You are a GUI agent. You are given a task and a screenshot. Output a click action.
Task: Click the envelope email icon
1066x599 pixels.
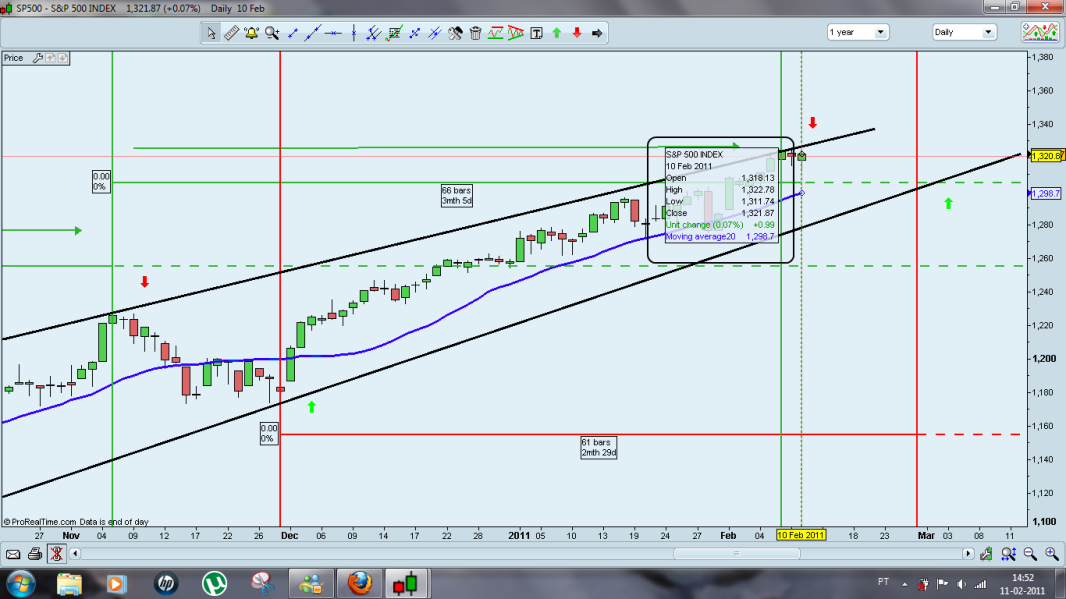pyautogui.click(x=13, y=554)
